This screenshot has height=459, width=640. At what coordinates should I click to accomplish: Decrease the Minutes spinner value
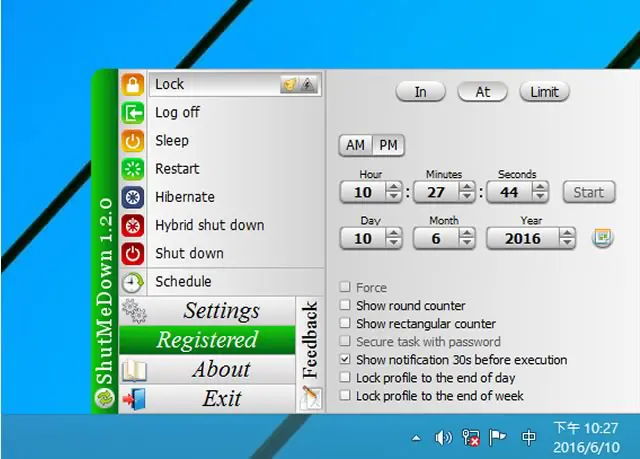[467, 197]
